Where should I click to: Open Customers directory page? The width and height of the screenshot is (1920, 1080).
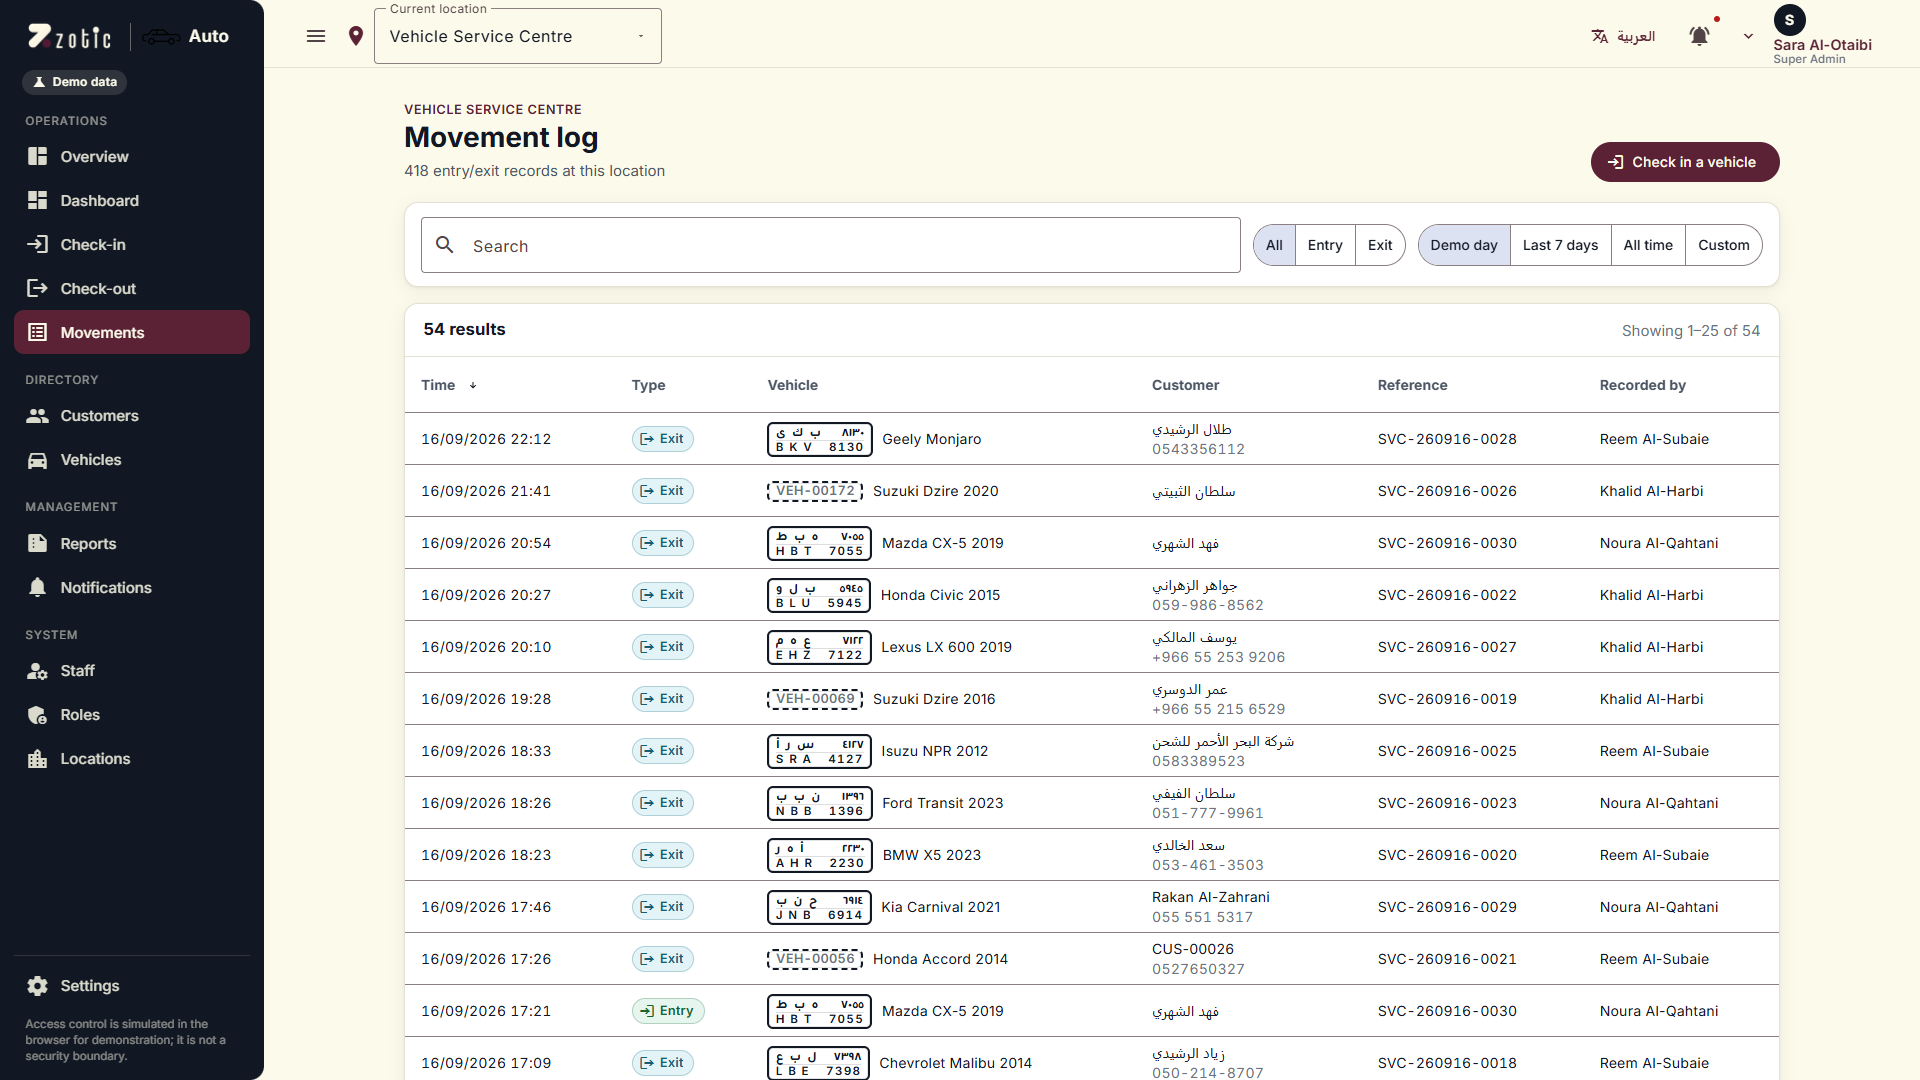click(132, 415)
